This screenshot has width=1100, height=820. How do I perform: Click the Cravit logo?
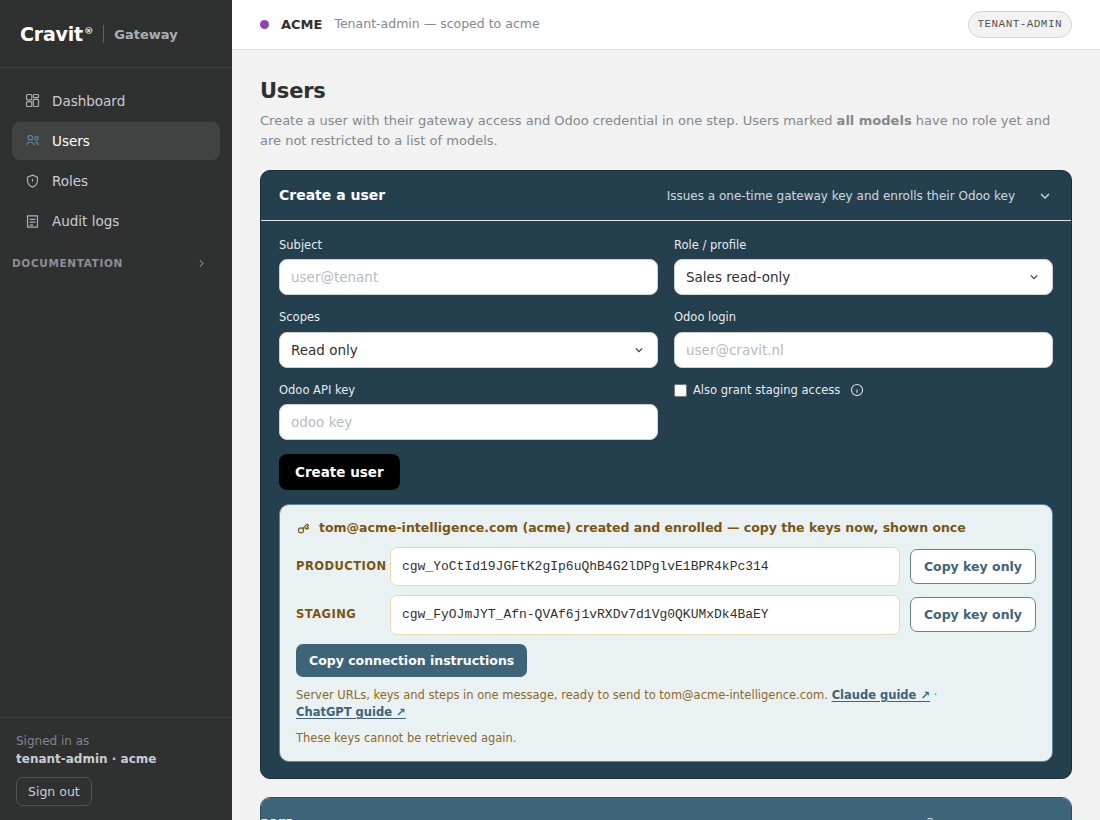pyautogui.click(x=56, y=34)
